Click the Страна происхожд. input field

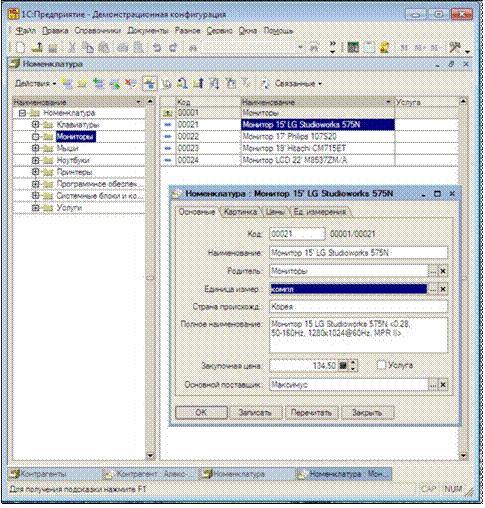(x=358, y=306)
